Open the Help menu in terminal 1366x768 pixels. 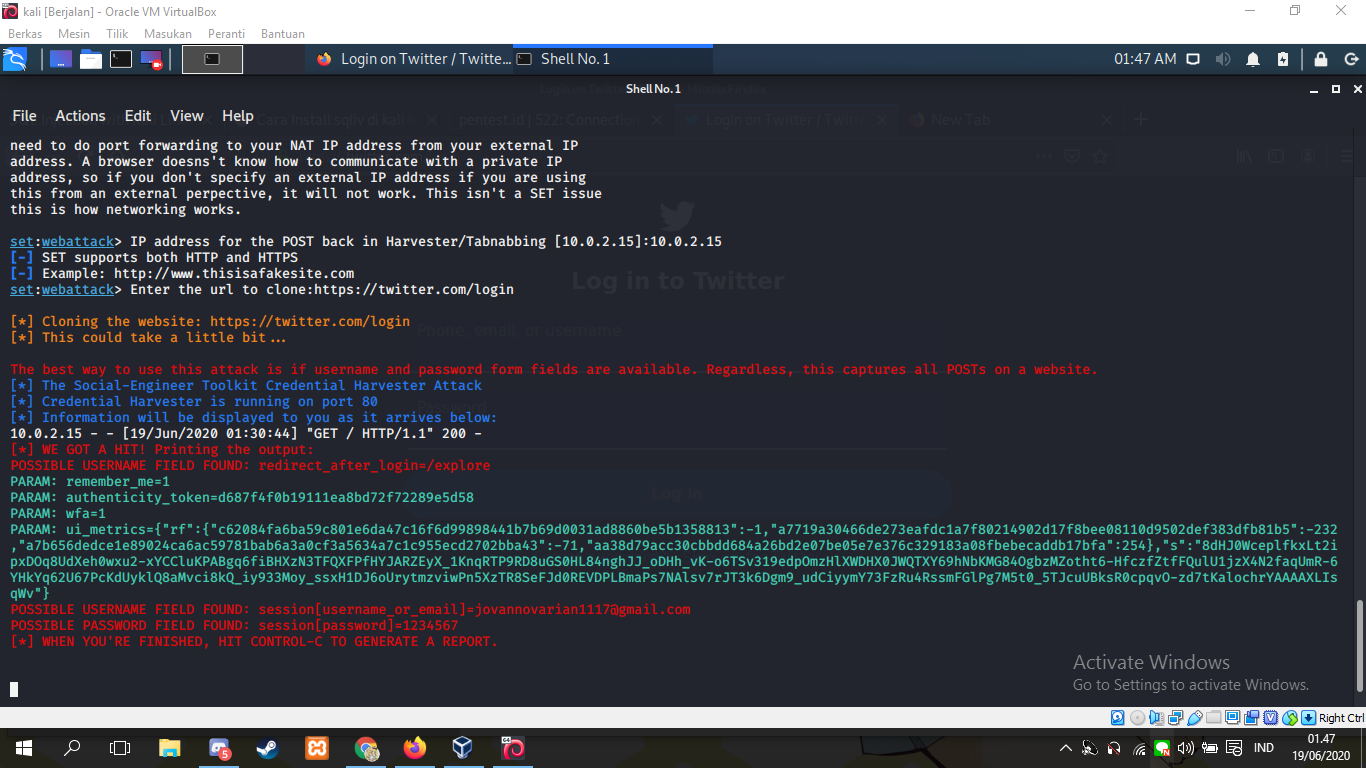[x=237, y=116]
